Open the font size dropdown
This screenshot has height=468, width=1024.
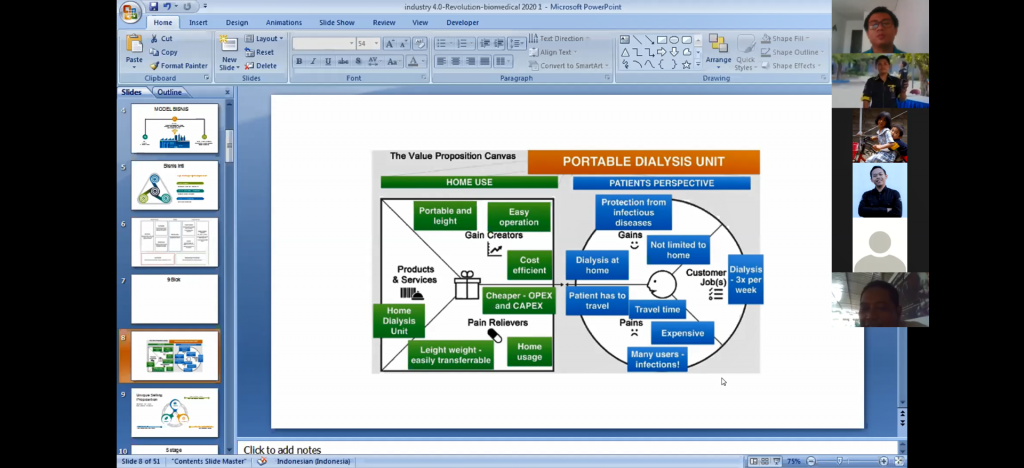tap(376, 44)
